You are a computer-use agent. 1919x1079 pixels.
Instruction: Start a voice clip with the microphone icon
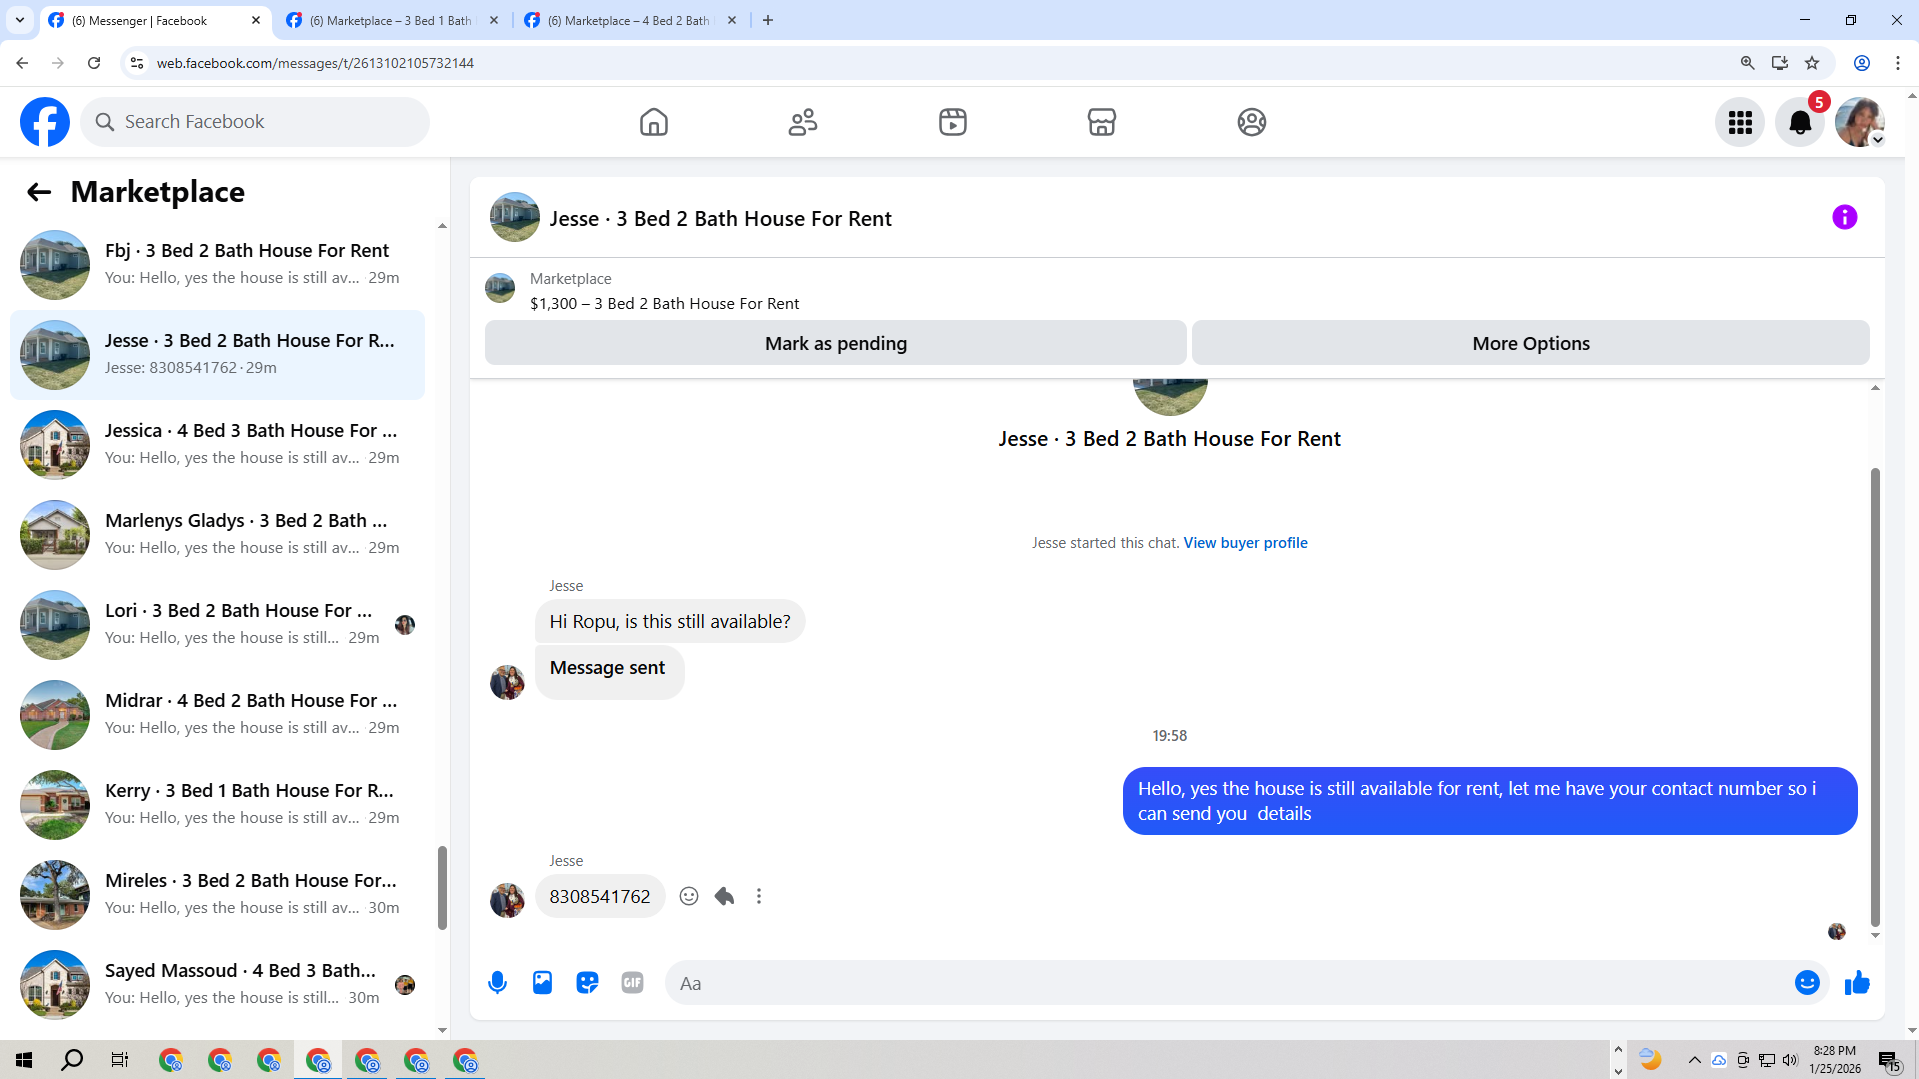pyautogui.click(x=497, y=983)
